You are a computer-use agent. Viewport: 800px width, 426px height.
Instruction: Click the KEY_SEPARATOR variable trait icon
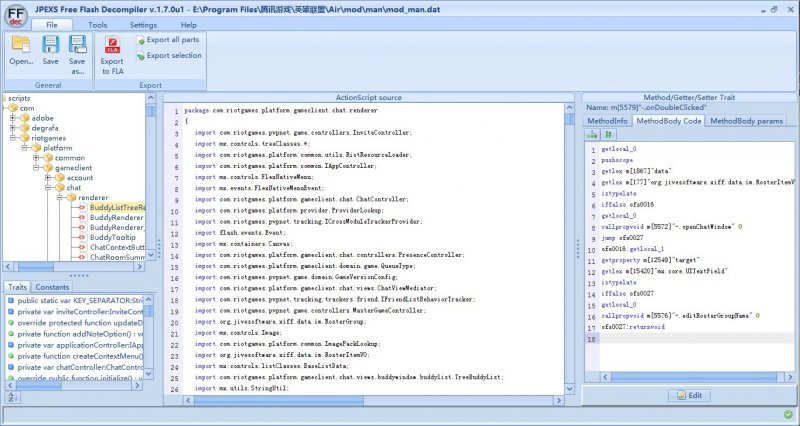(11, 300)
